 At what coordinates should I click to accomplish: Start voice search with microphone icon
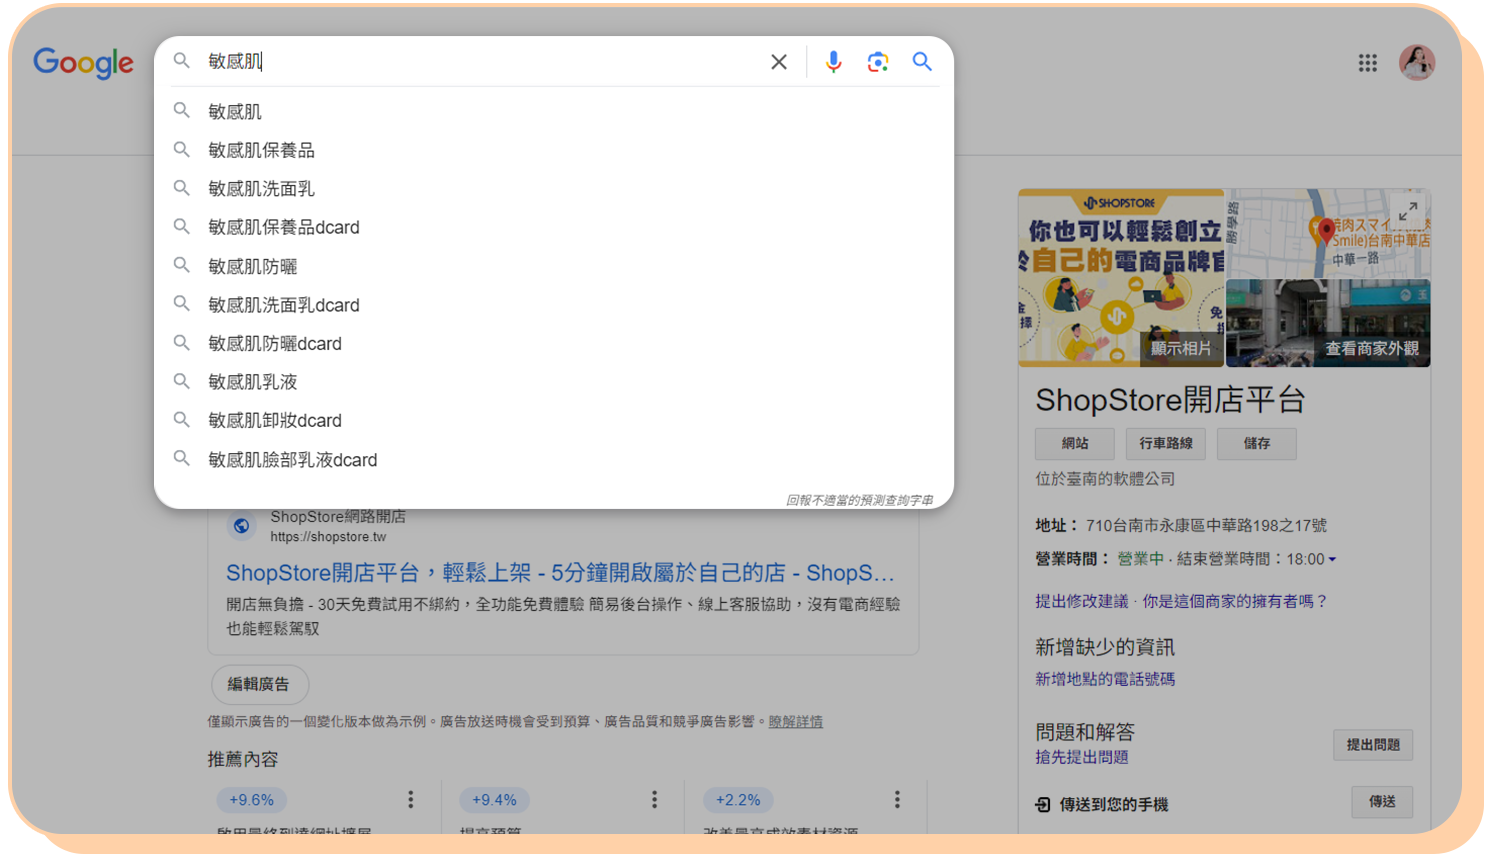[x=833, y=62]
